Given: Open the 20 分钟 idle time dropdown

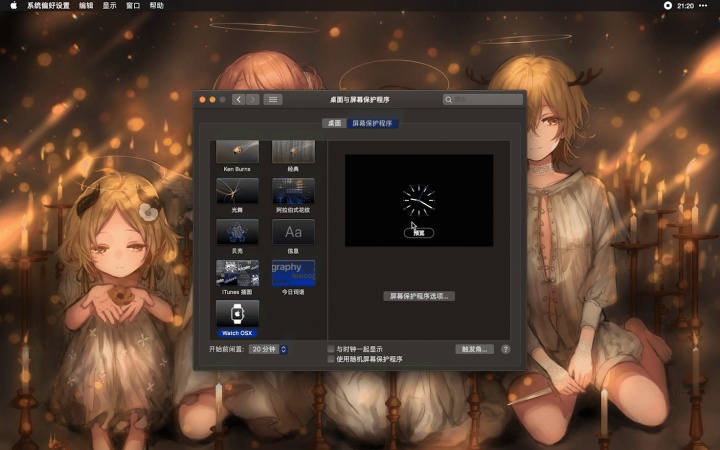Looking at the screenshot, I should 269,349.
